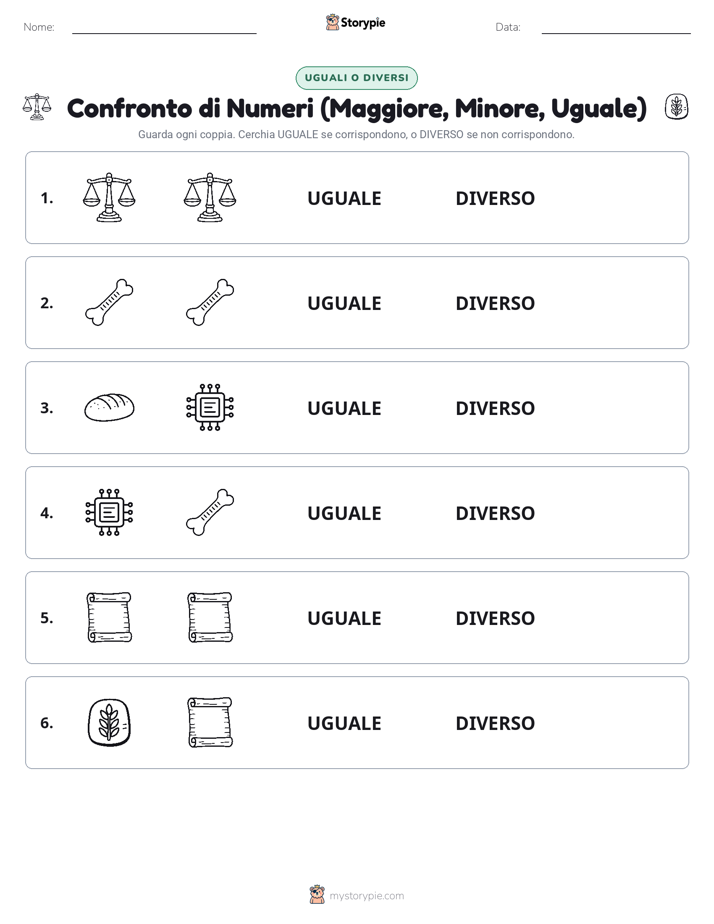Click the scroll icon in row 6

coord(210,722)
